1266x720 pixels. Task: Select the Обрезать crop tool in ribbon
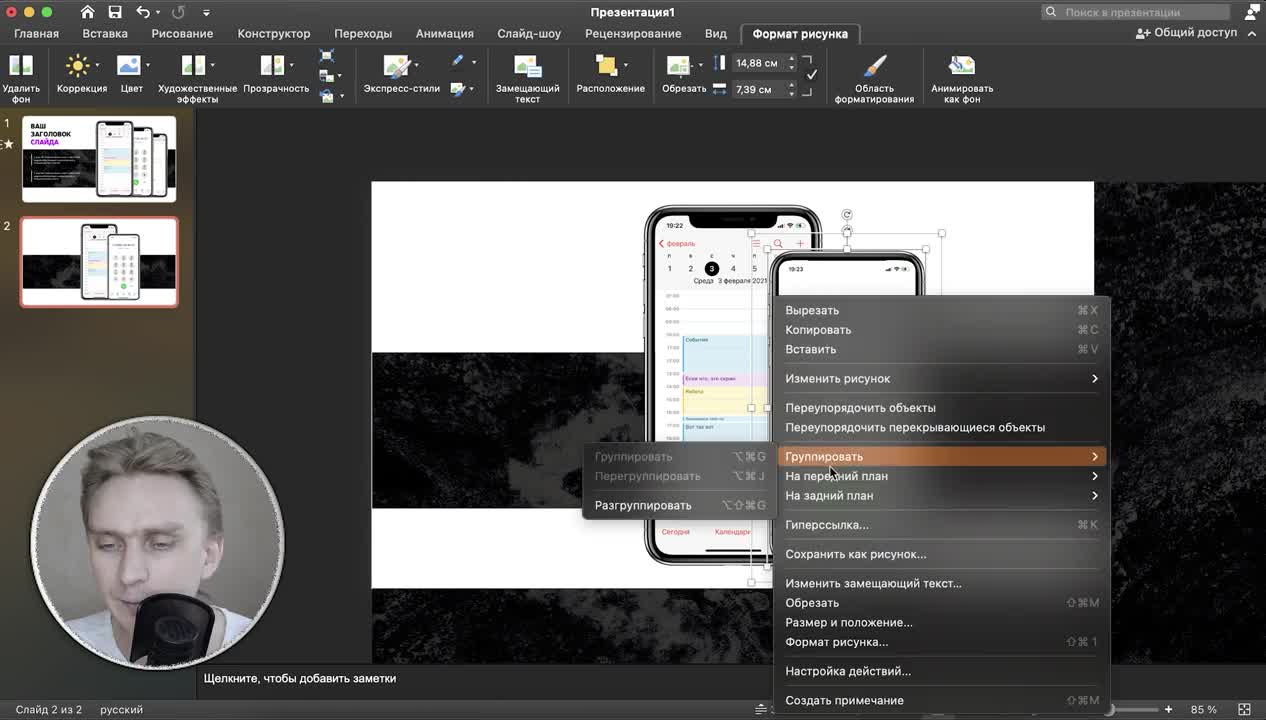[679, 66]
